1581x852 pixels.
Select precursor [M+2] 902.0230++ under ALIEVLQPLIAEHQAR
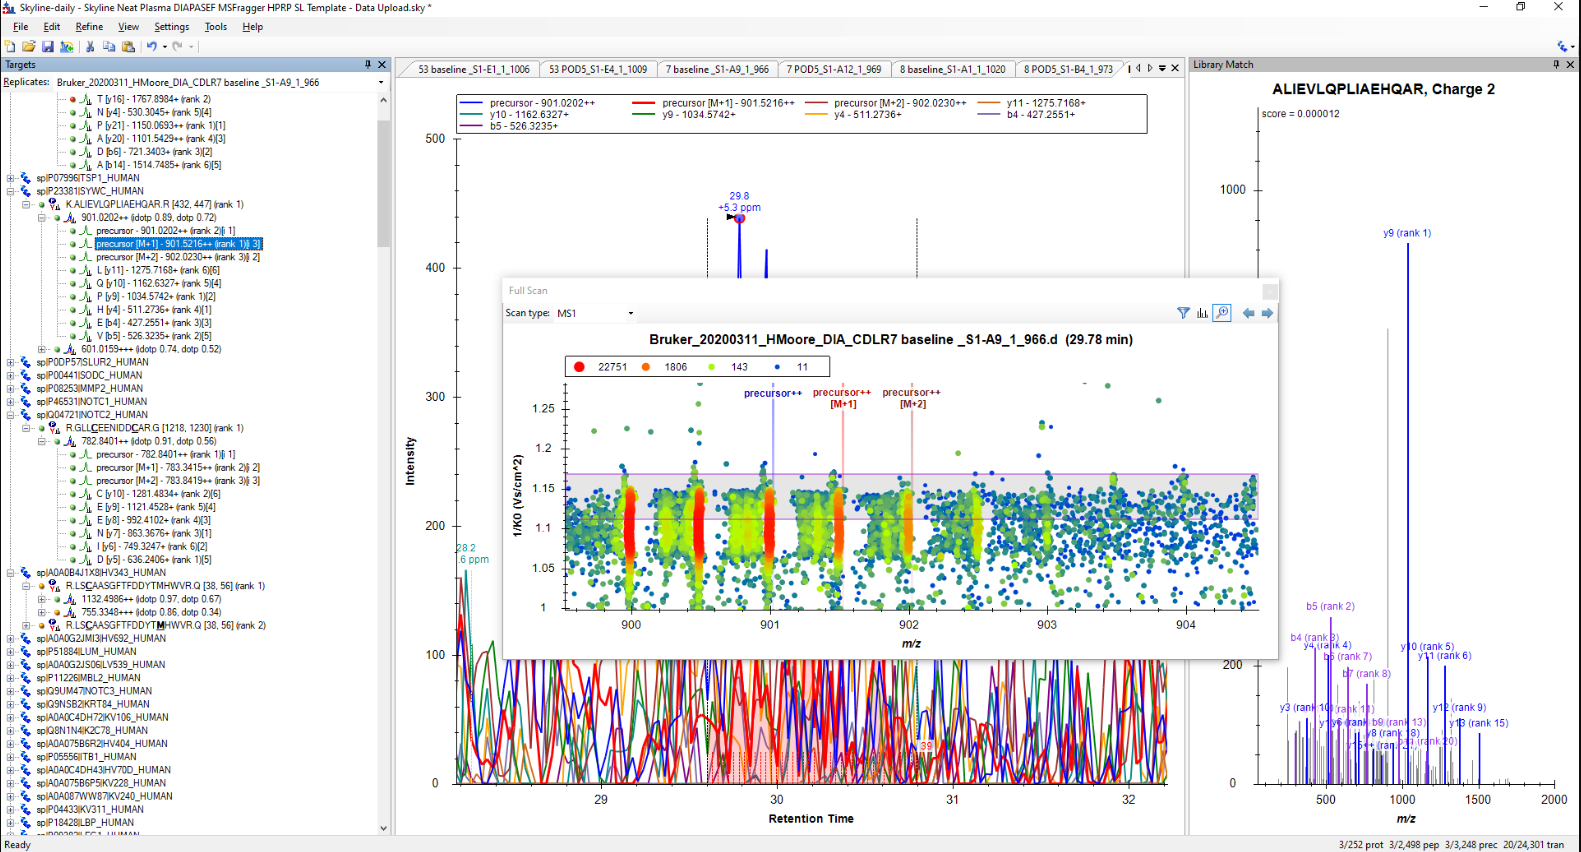177,257
